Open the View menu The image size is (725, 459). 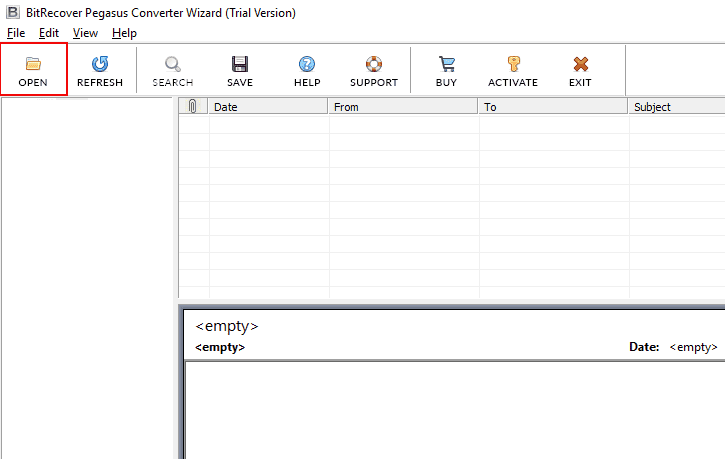pos(85,33)
